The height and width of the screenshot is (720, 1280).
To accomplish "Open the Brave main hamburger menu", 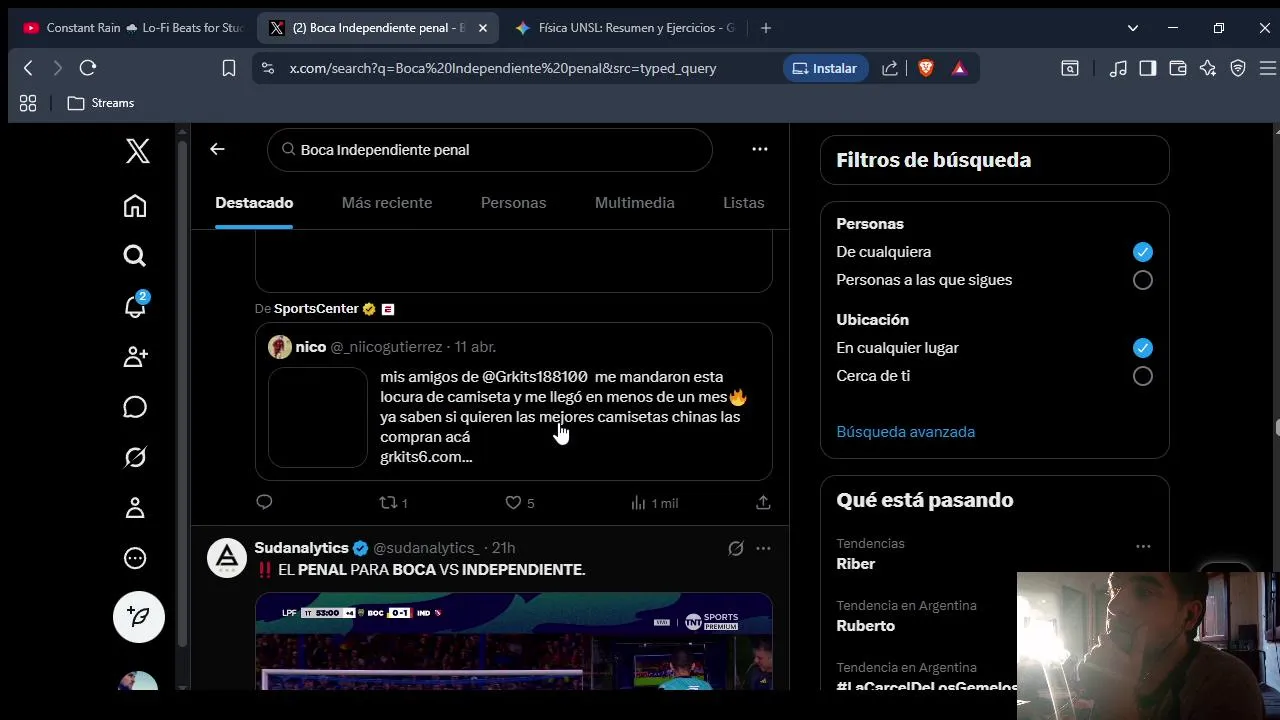I will (1268, 68).
